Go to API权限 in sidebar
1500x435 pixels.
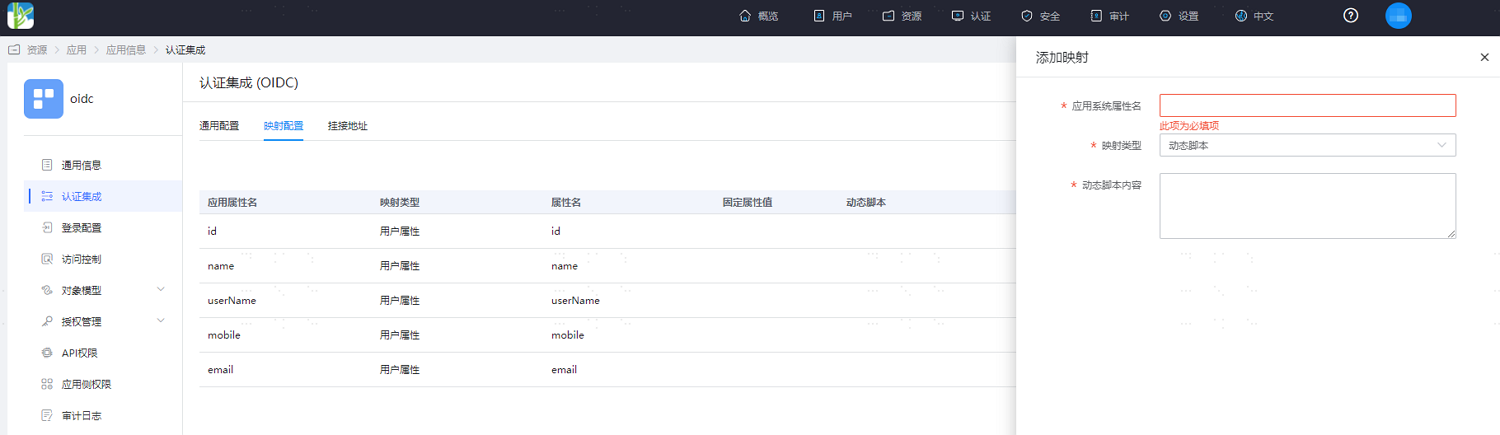tap(80, 353)
